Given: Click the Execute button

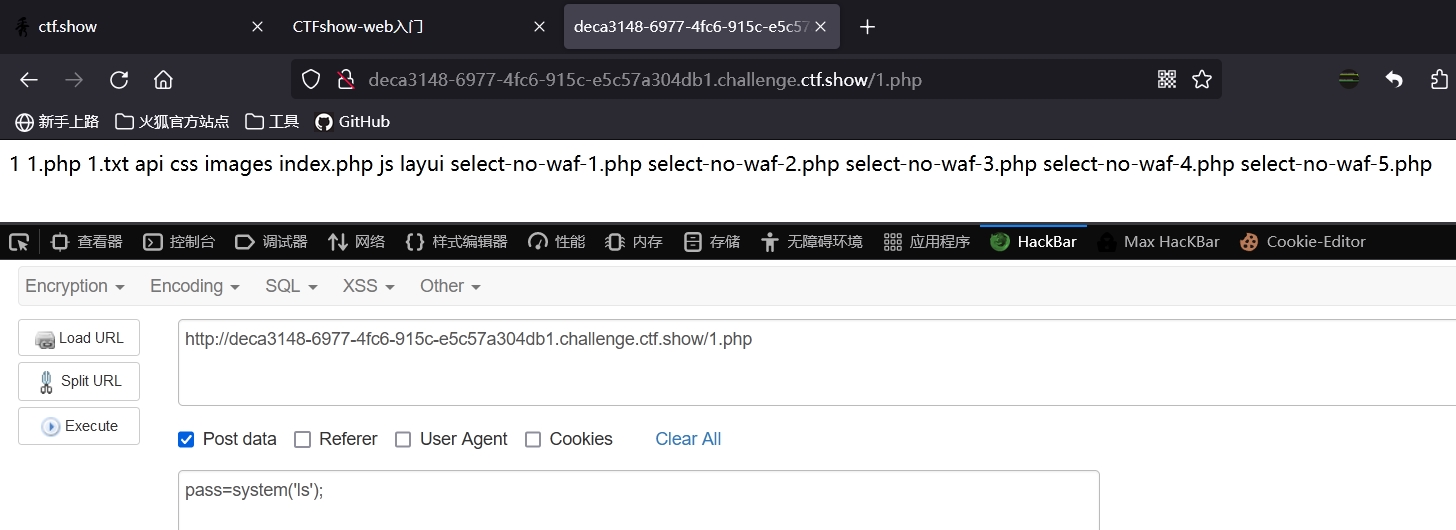Looking at the screenshot, I should pyautogui.click(x=79, y=426).
